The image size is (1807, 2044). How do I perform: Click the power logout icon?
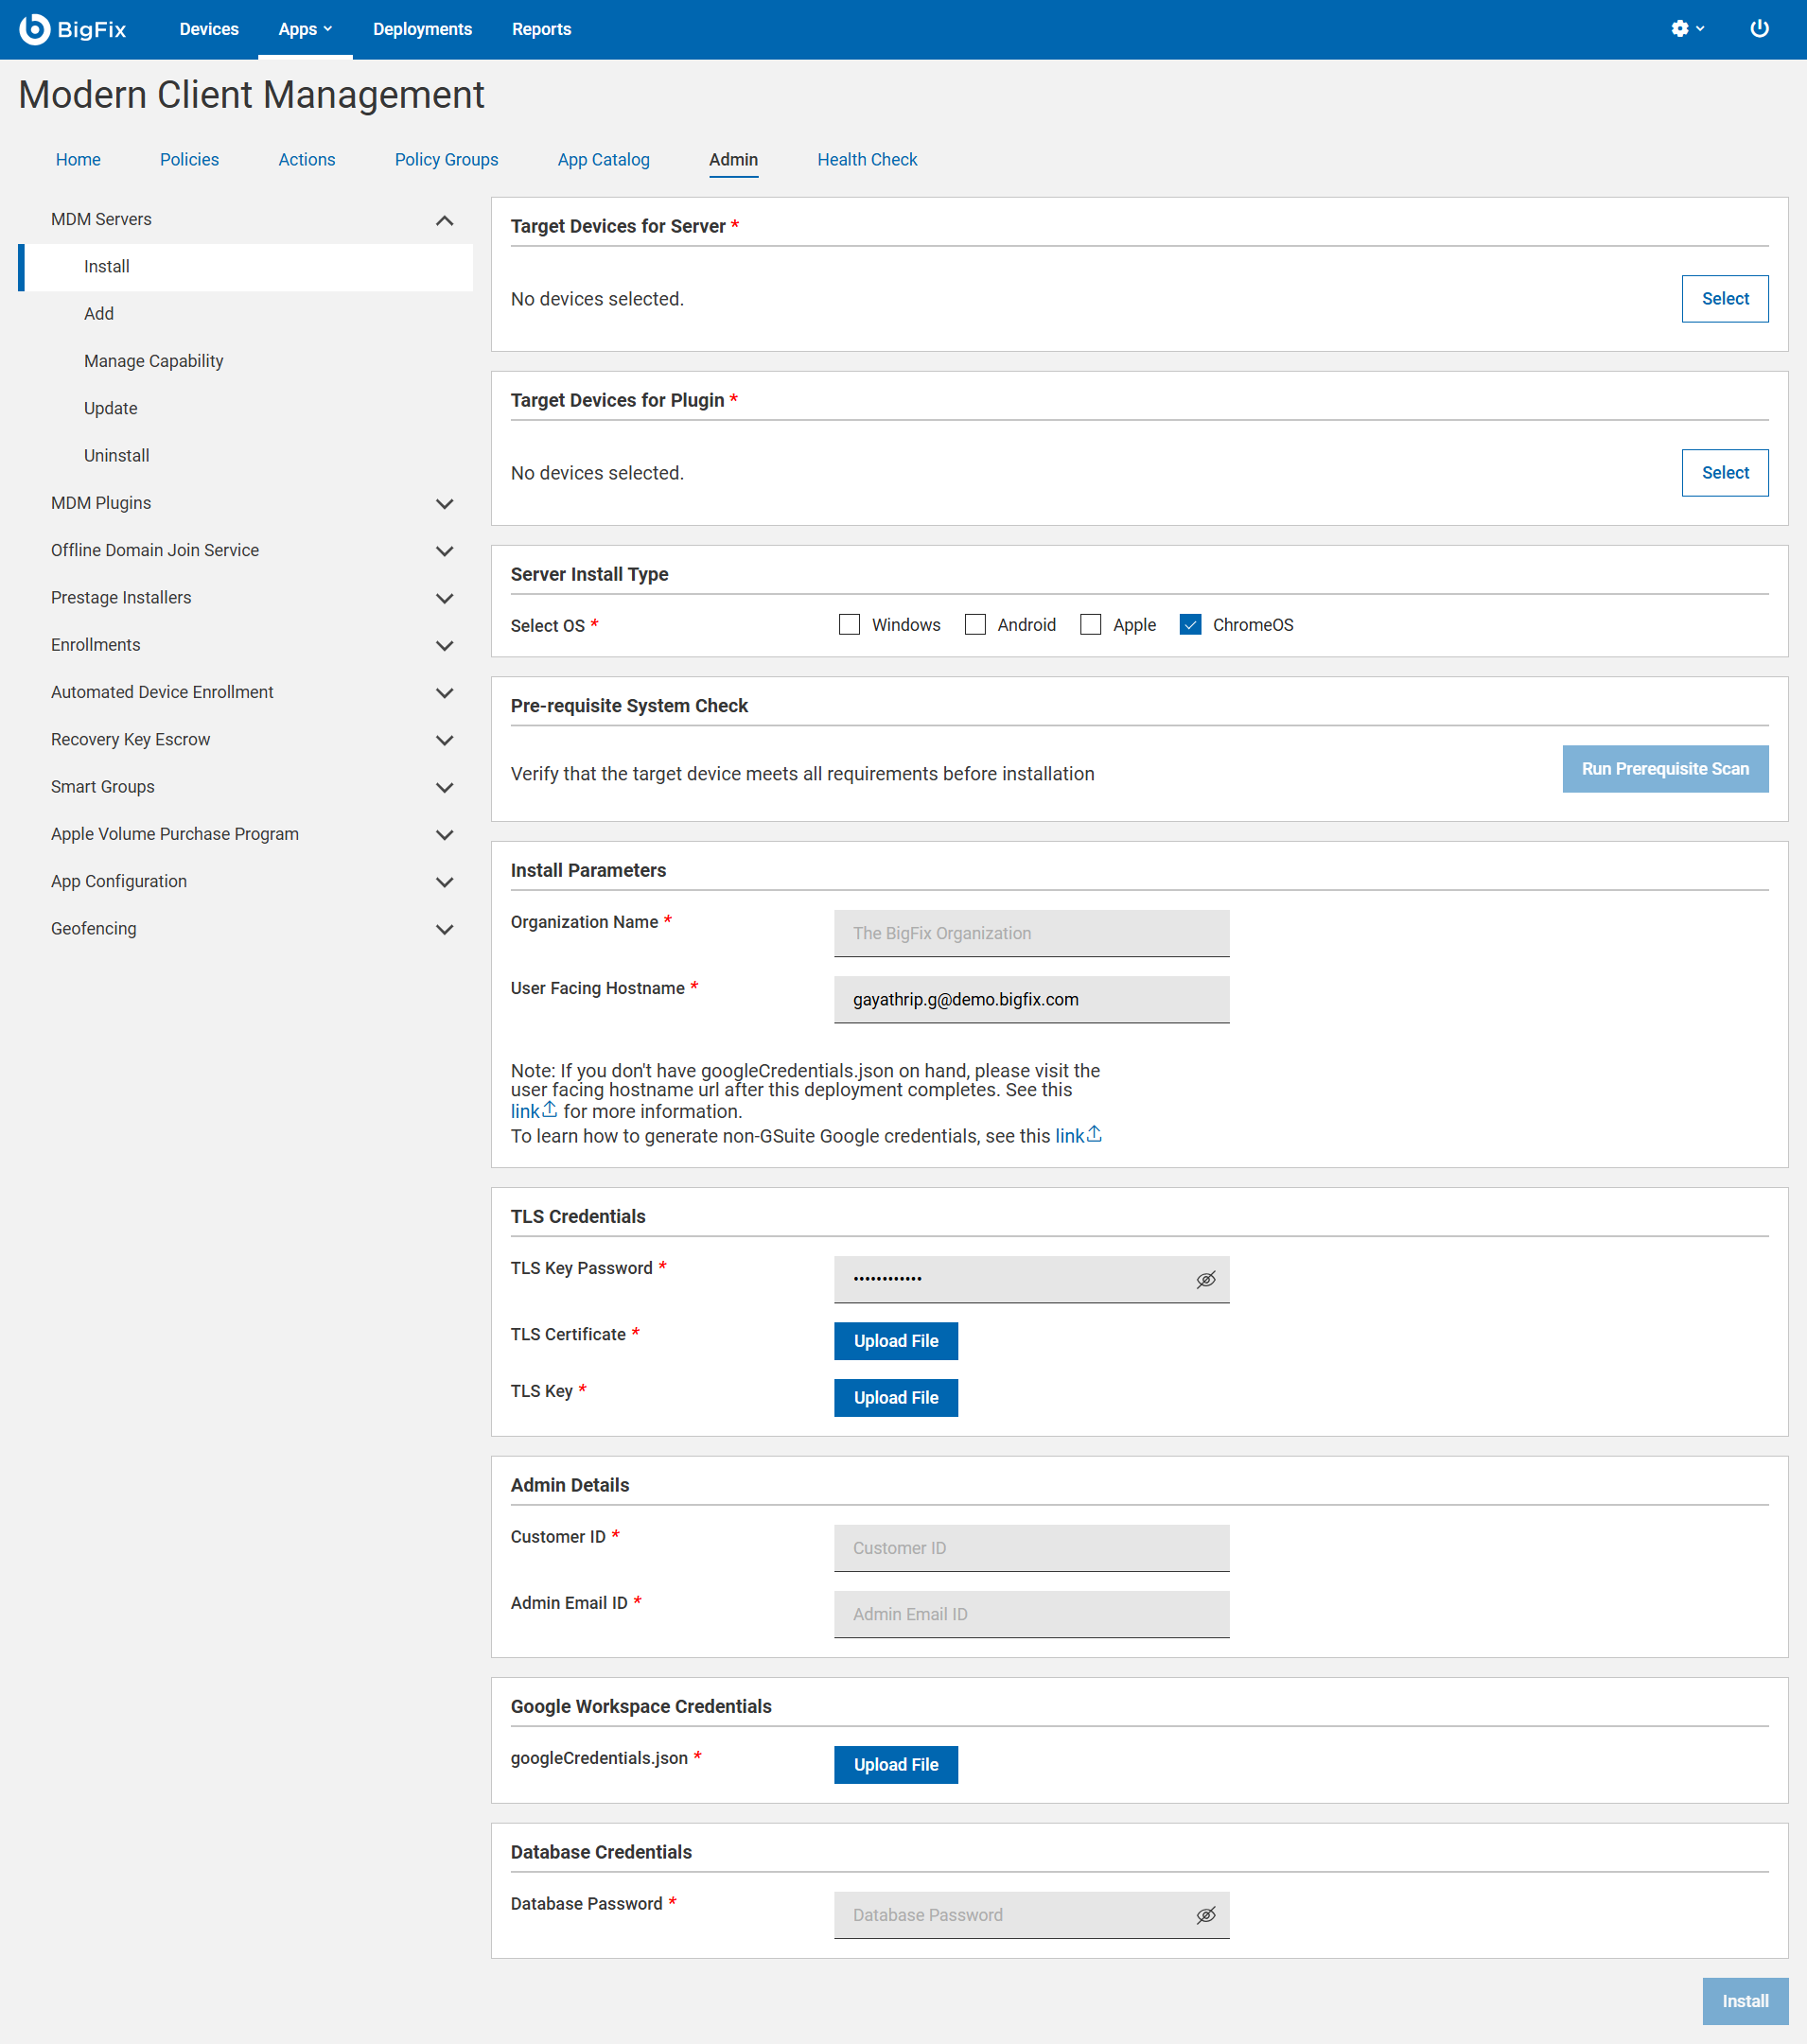tap(1758, 29)
